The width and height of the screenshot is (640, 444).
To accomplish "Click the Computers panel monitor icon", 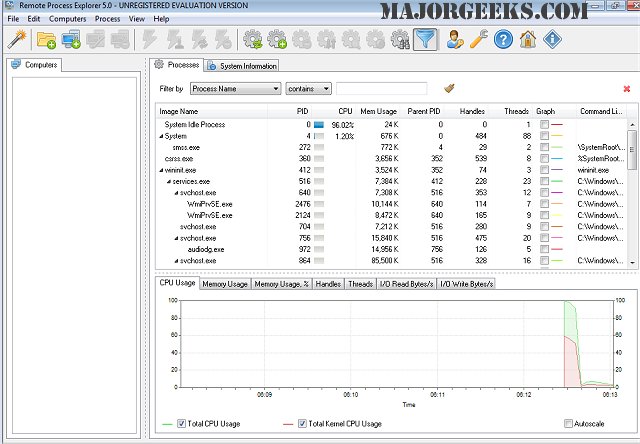I will coord(16,64).
